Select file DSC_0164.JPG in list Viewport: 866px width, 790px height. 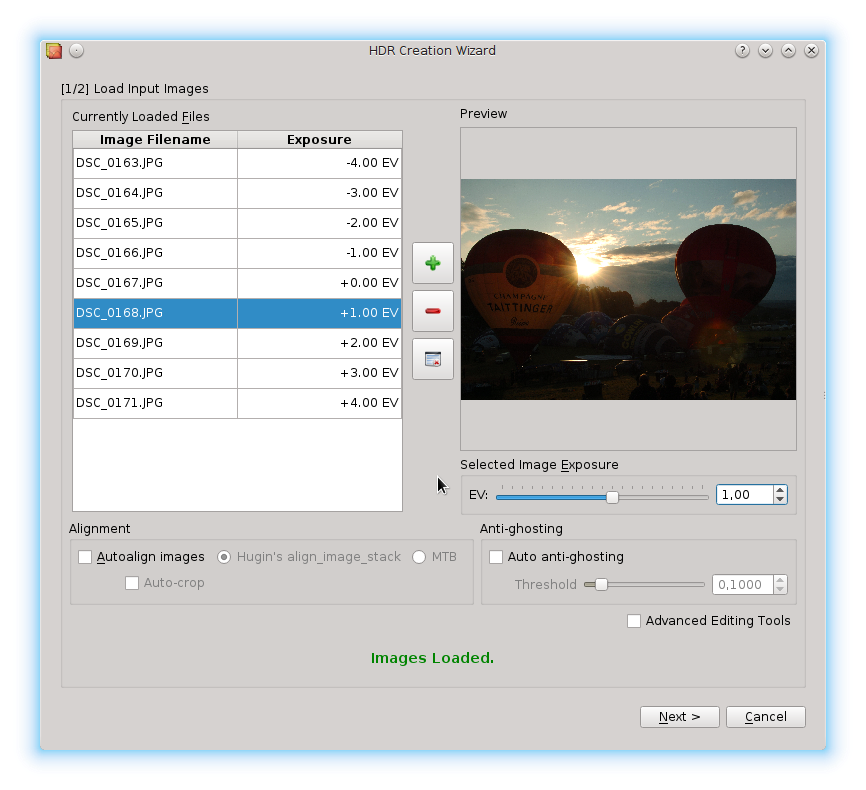[x=155, y=193]
